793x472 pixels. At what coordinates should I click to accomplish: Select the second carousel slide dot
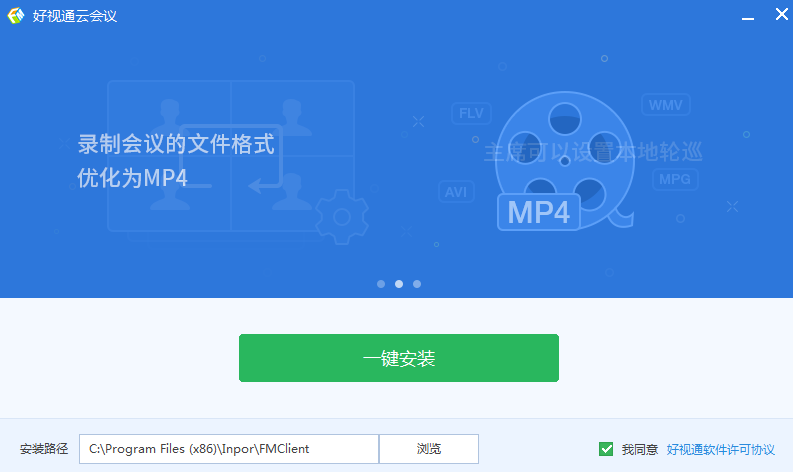coord(399,284)
